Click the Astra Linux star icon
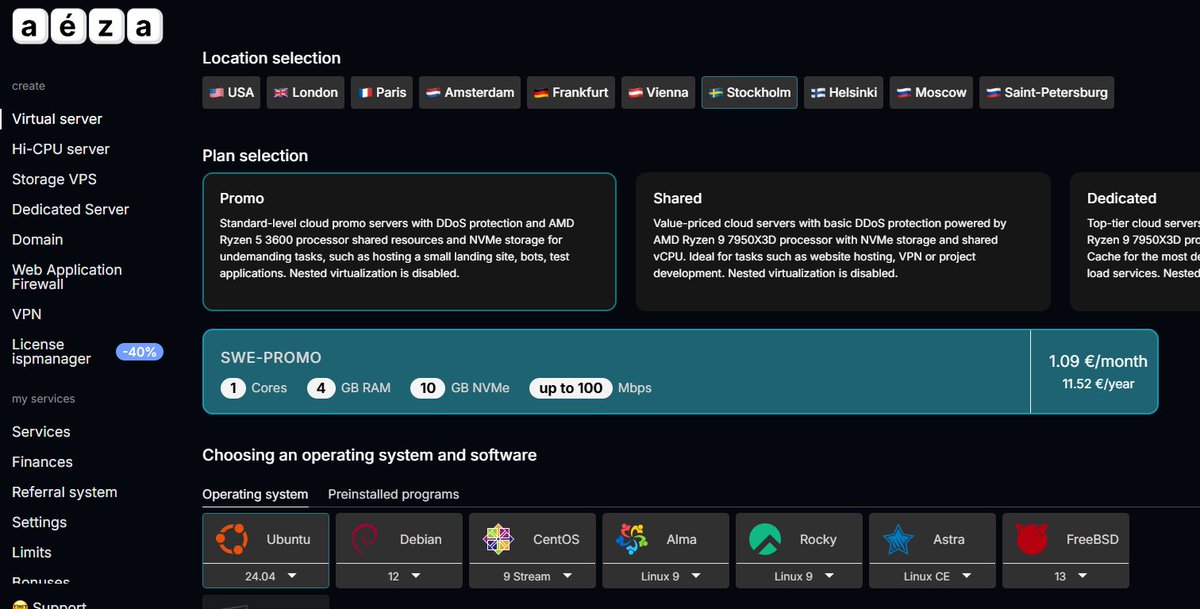 pyautogui.click(x=898, y=539)
